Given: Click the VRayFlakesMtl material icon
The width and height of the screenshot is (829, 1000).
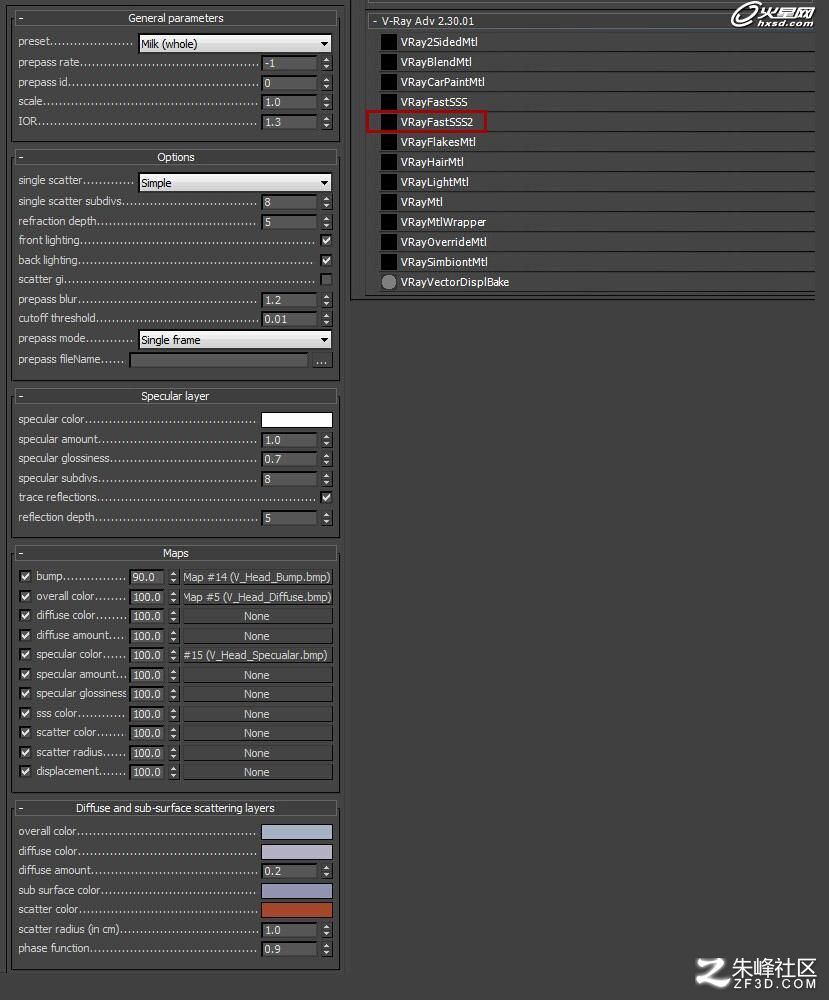Looking at the screenshot, I should tap(388, 142).
